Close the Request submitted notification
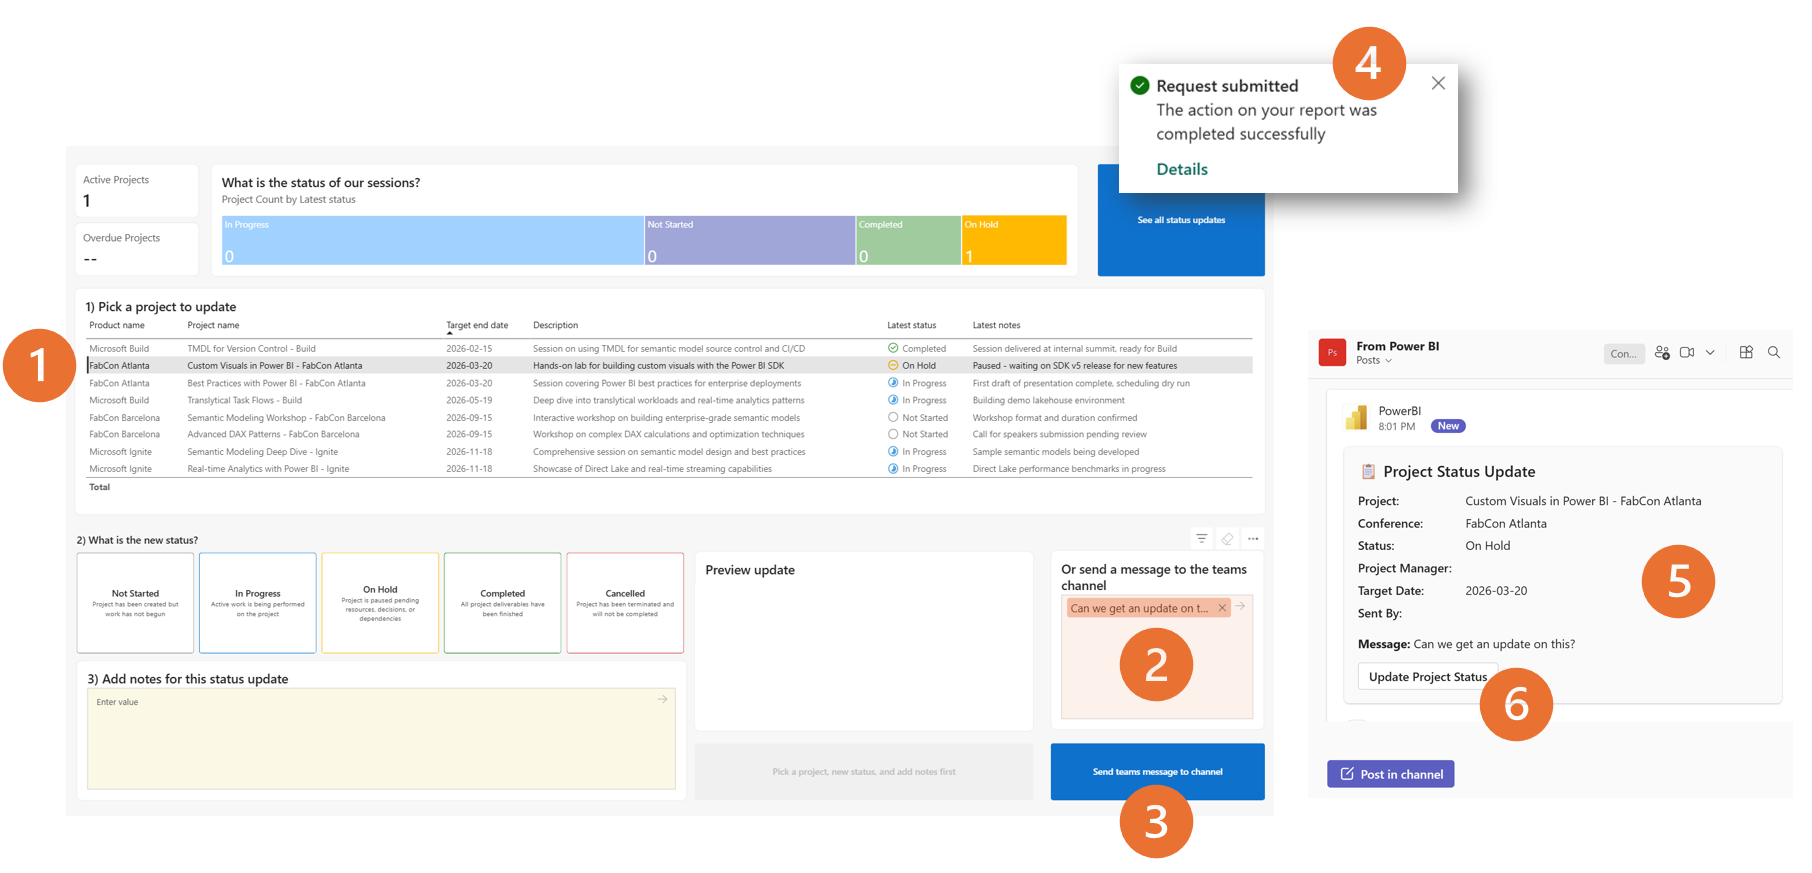This screenshot has height=873, width=1812. pyautogui.click(x=1438, y=83)
